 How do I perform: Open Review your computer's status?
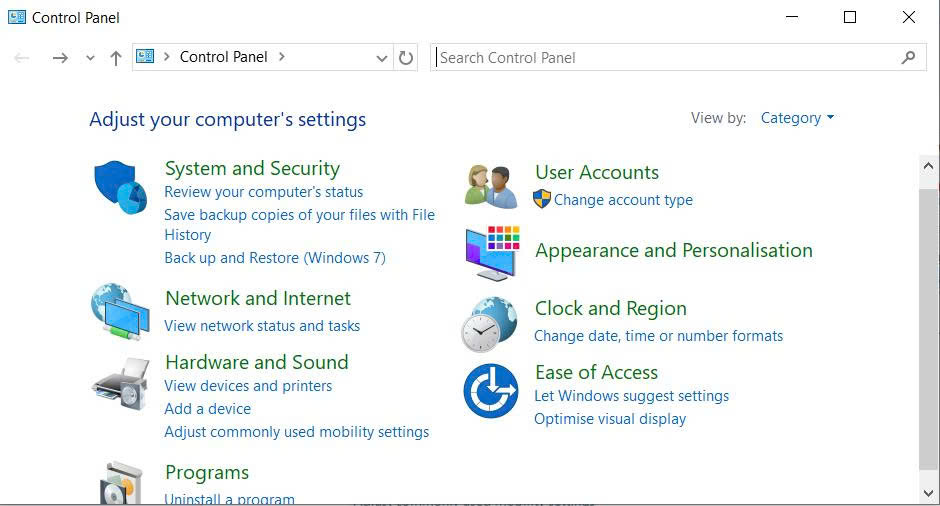(x=264, y=192)
